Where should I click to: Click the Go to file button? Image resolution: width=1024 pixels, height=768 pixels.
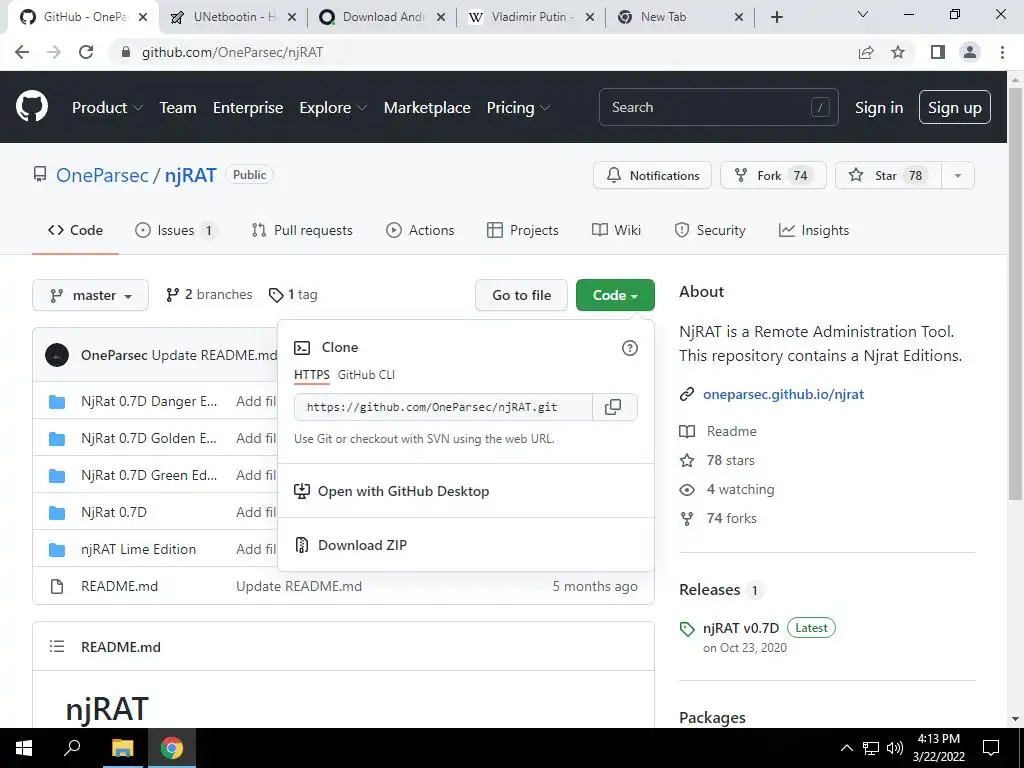point(521,295)
